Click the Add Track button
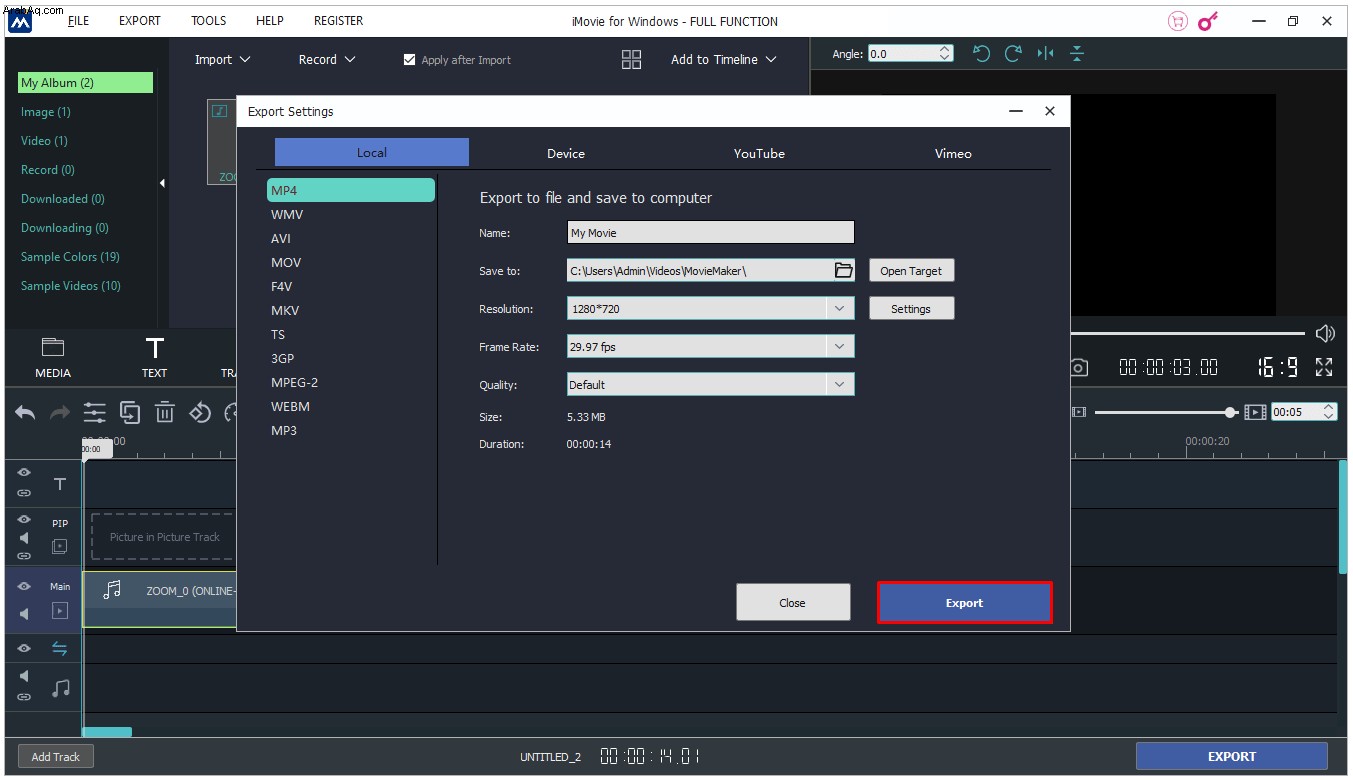 55,756
